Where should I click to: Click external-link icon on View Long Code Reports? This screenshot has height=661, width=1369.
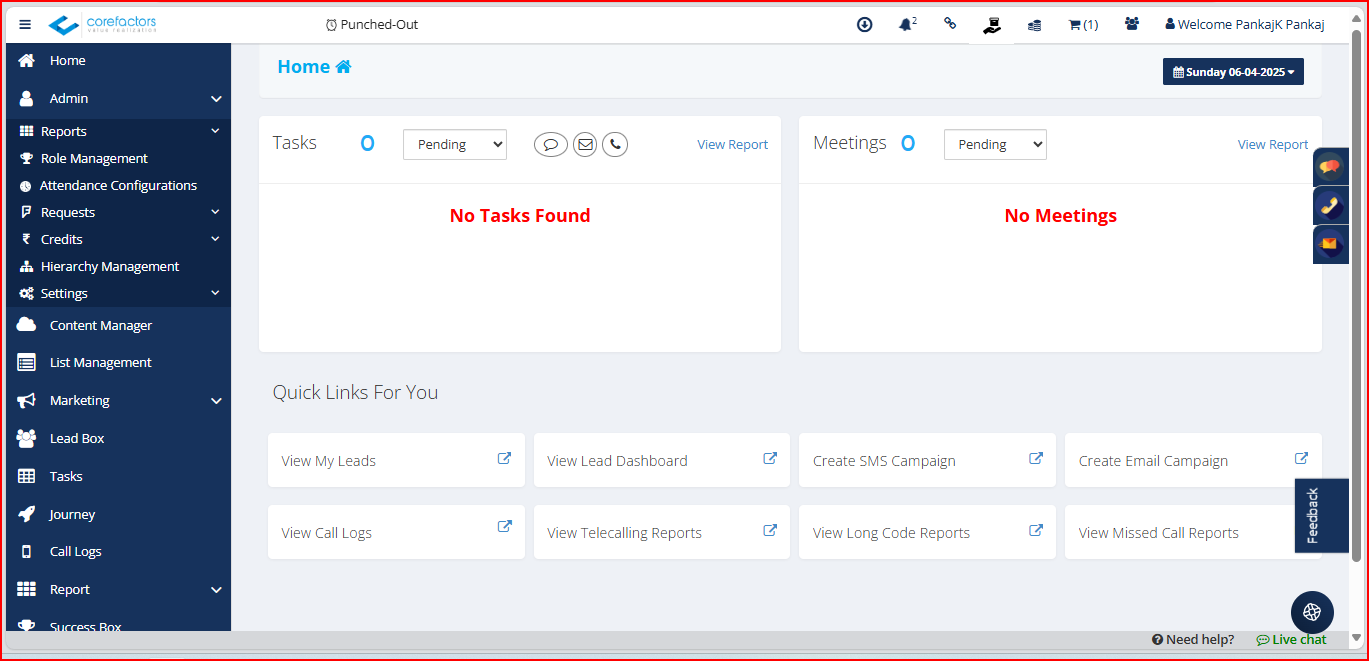(x=1036, y=530)
